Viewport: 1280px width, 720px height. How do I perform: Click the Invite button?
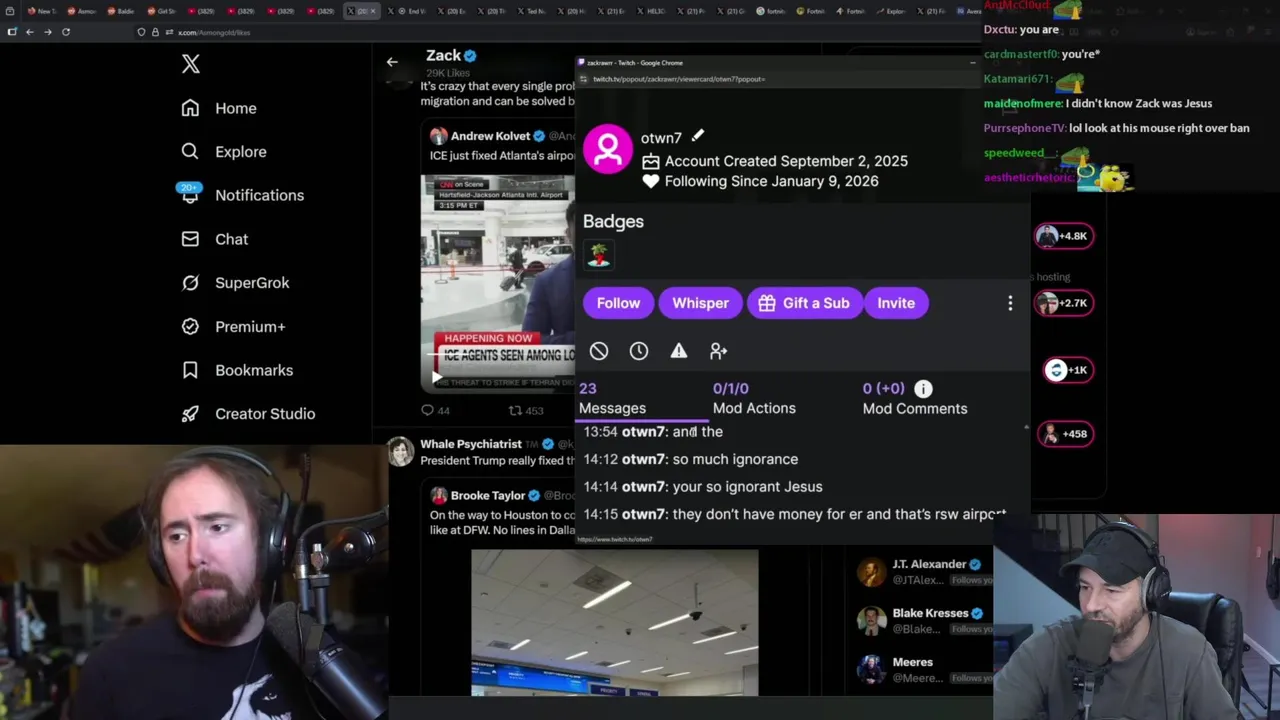[x=896, y=303]
